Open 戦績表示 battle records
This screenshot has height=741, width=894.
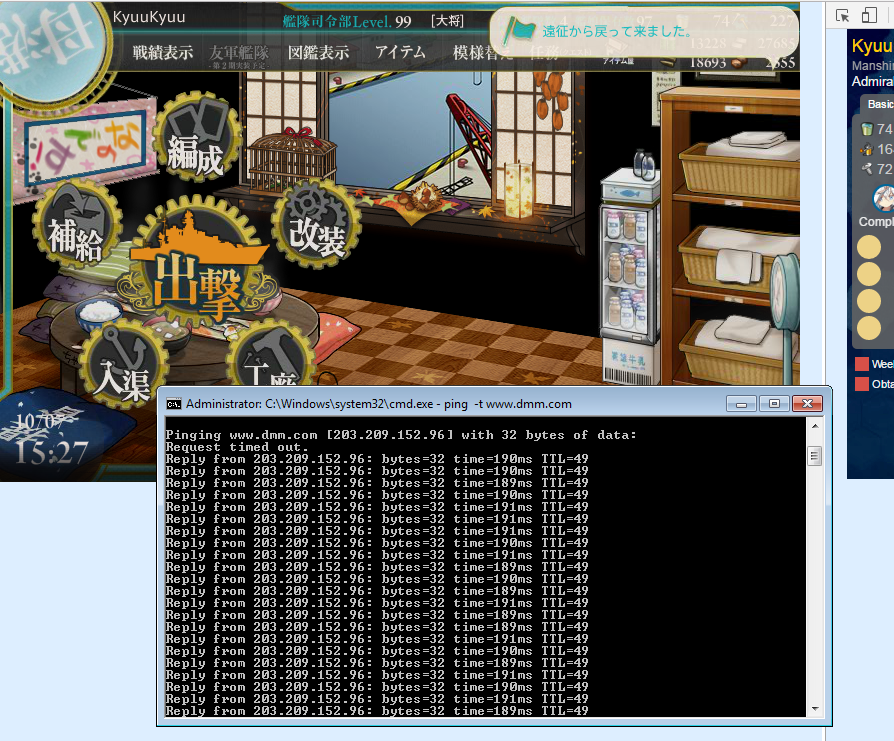163,52
